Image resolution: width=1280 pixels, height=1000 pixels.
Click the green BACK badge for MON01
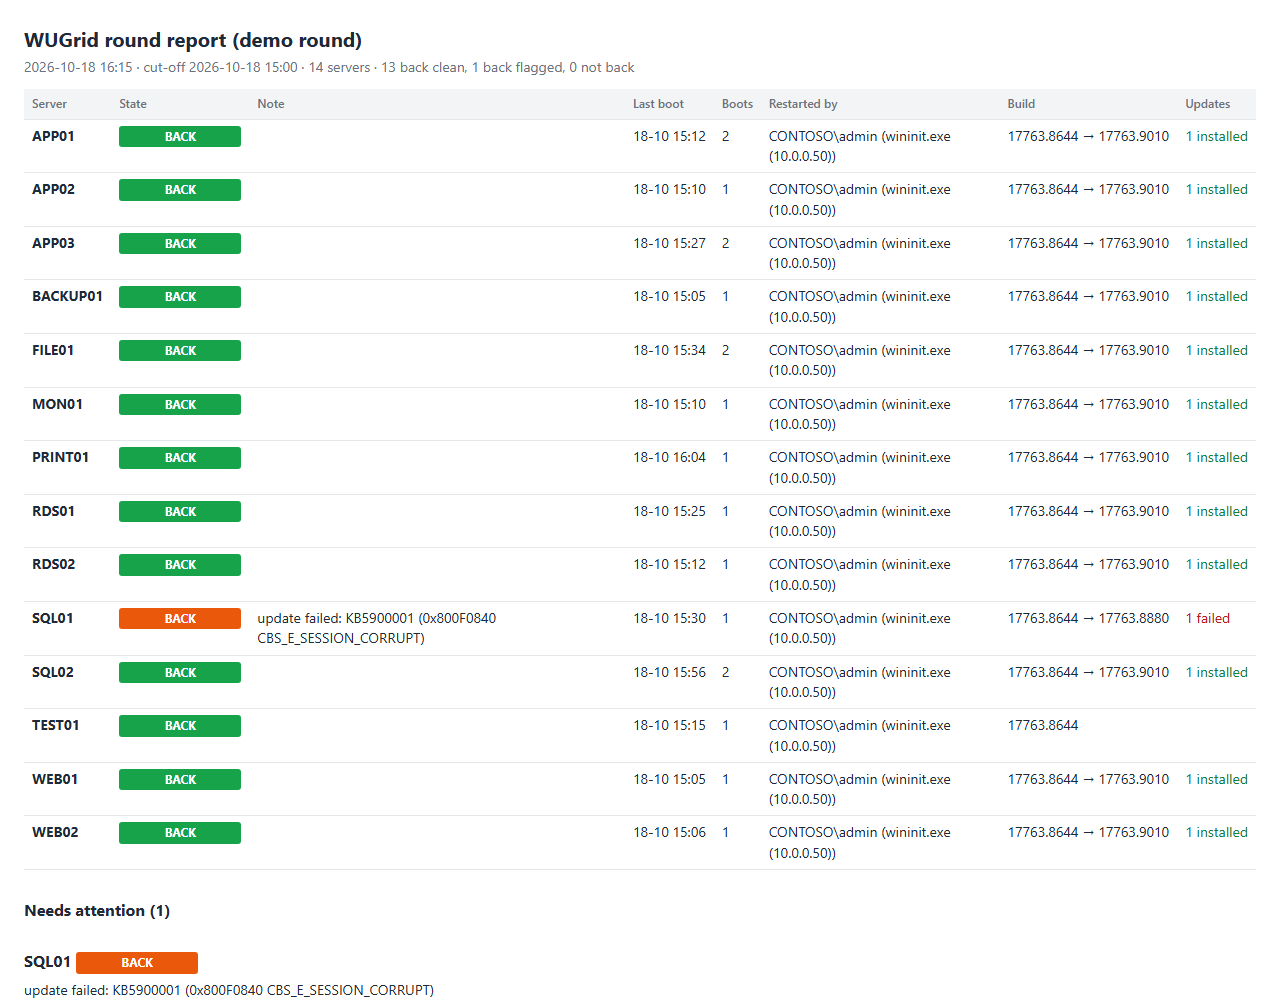[x=180, y=404]
